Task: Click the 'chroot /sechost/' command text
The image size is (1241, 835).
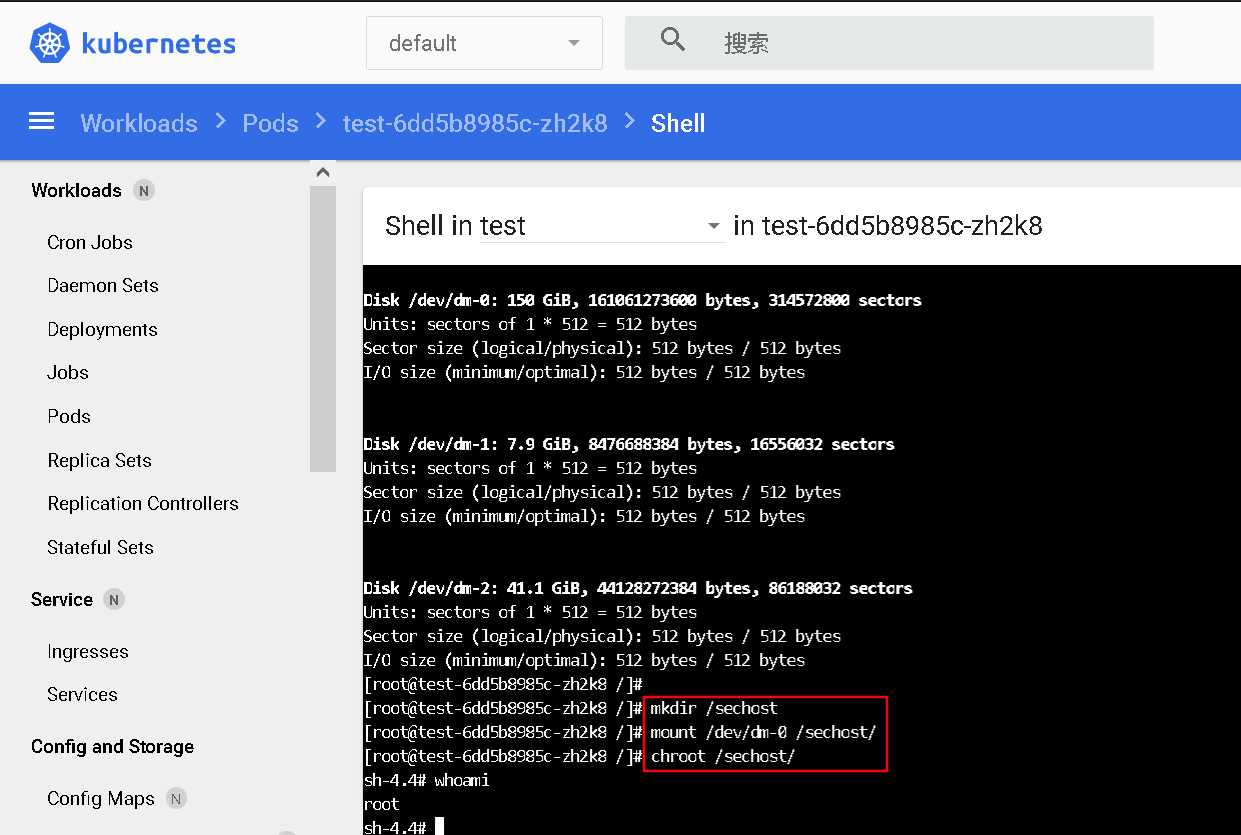Action: tap(722, 756)
